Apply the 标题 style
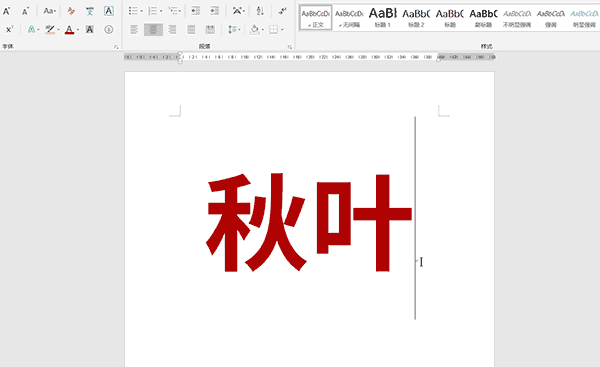600x367 pixels. coord(450,18)
